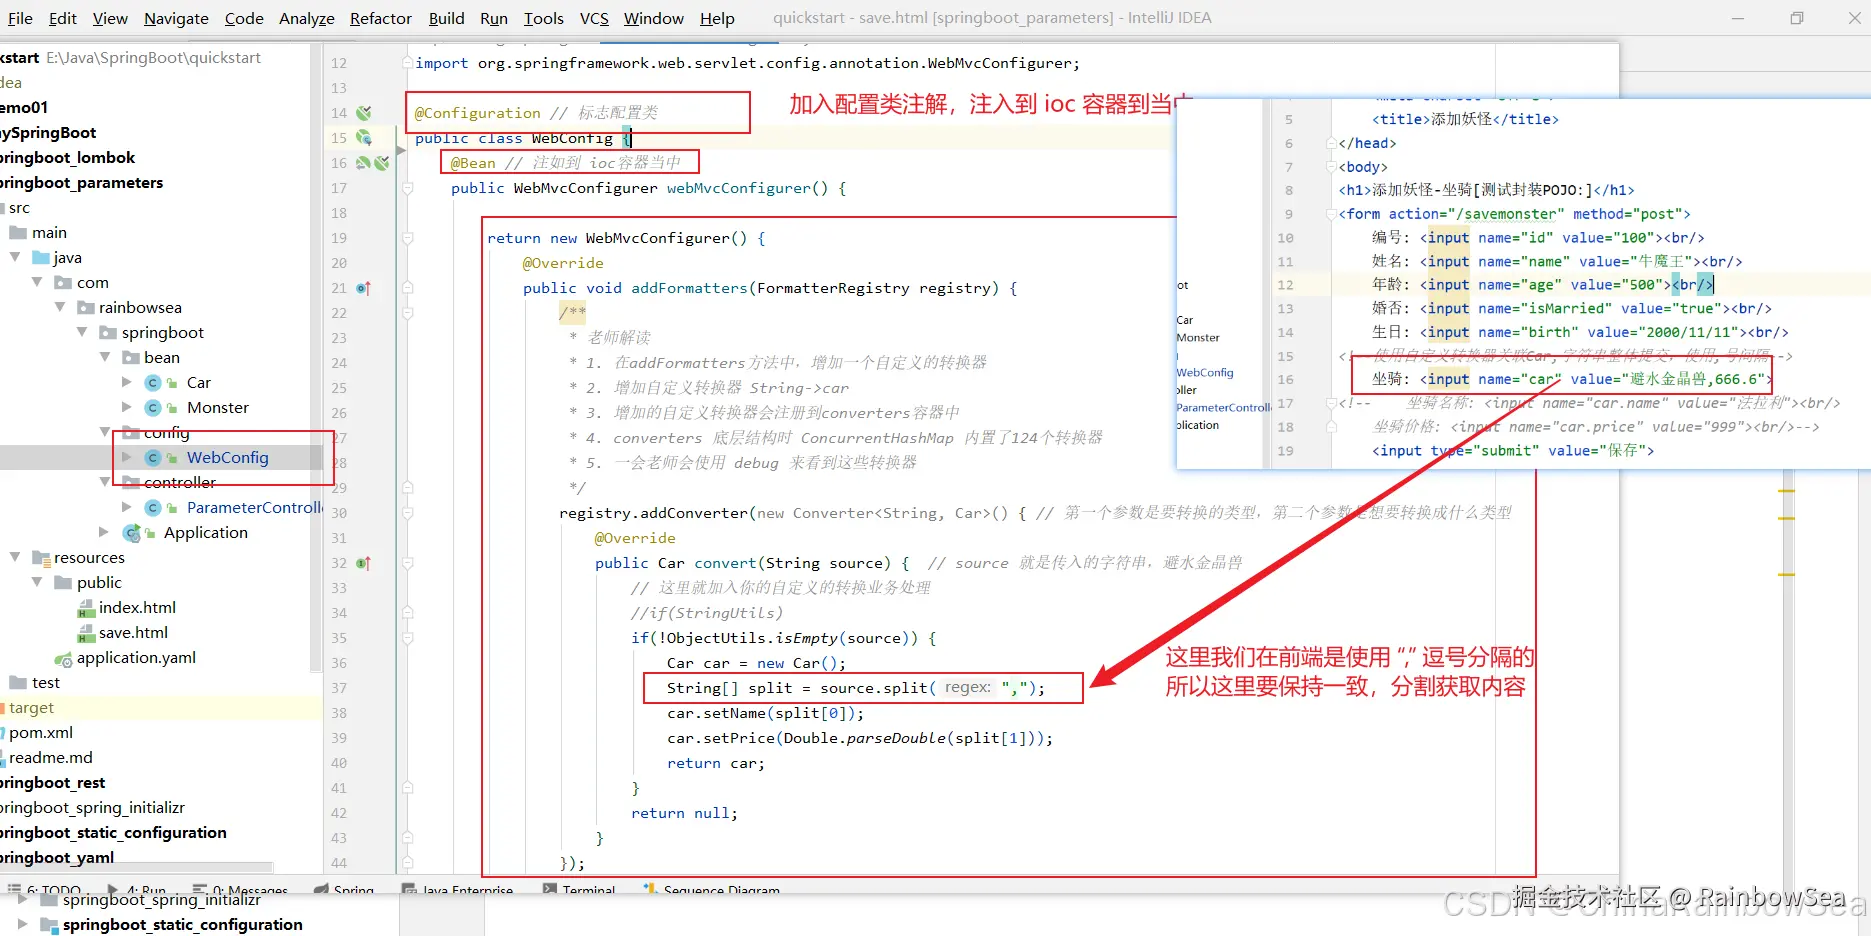Click the springboot package folder icon
Screen dimensions: 1871x936
108,333
